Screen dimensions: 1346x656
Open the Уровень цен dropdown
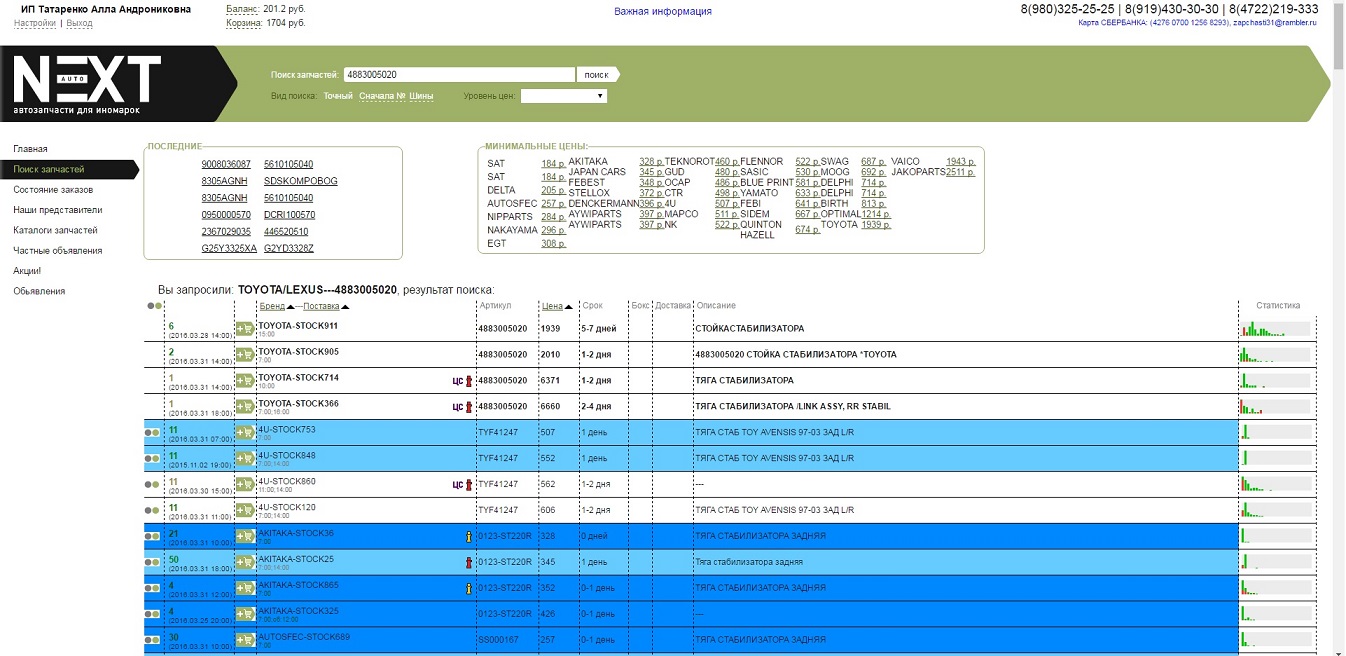click(564, 96)
